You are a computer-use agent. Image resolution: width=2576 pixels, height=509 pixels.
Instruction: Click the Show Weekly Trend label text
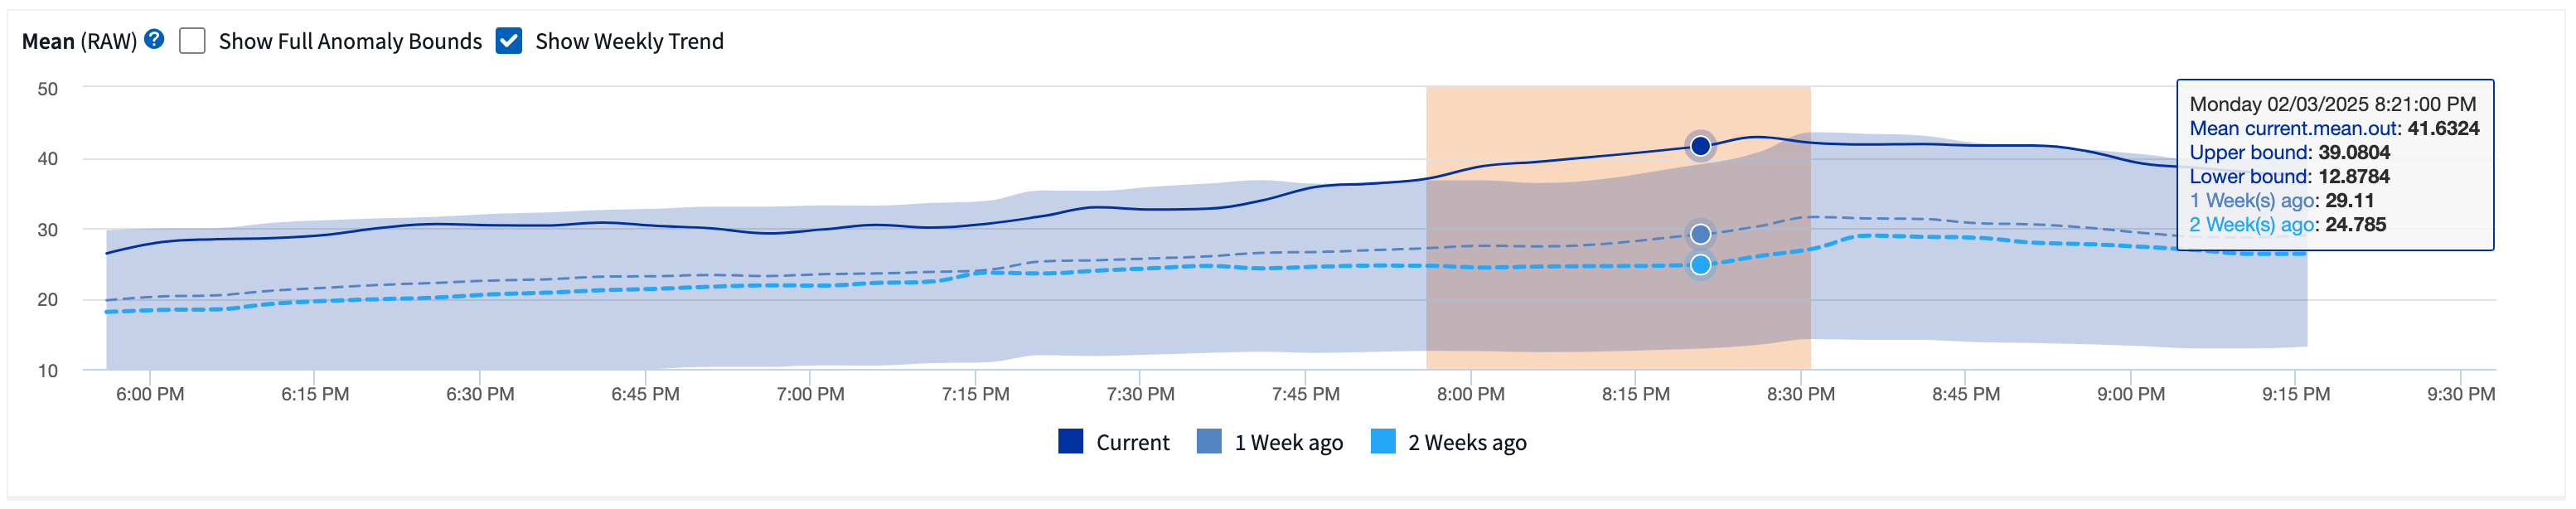point(629,41)
